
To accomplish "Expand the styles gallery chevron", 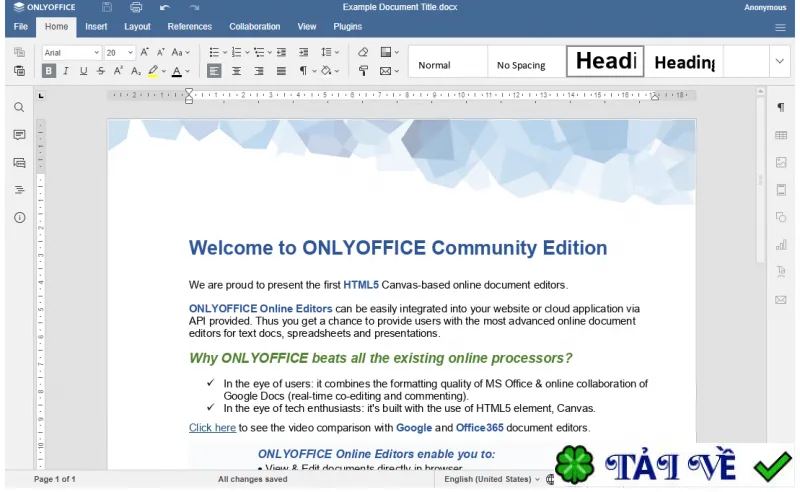I will [x=779, y=61].
